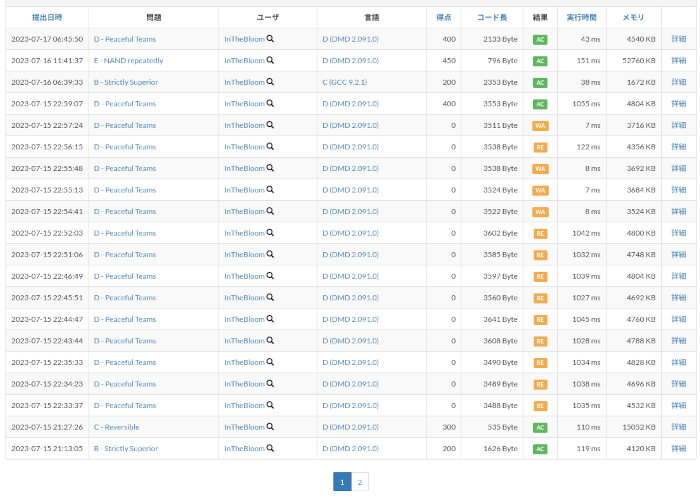Click search icon in the 2023-07-16 11:41:37 row
The image size is (700, 503).
(270, 60)
